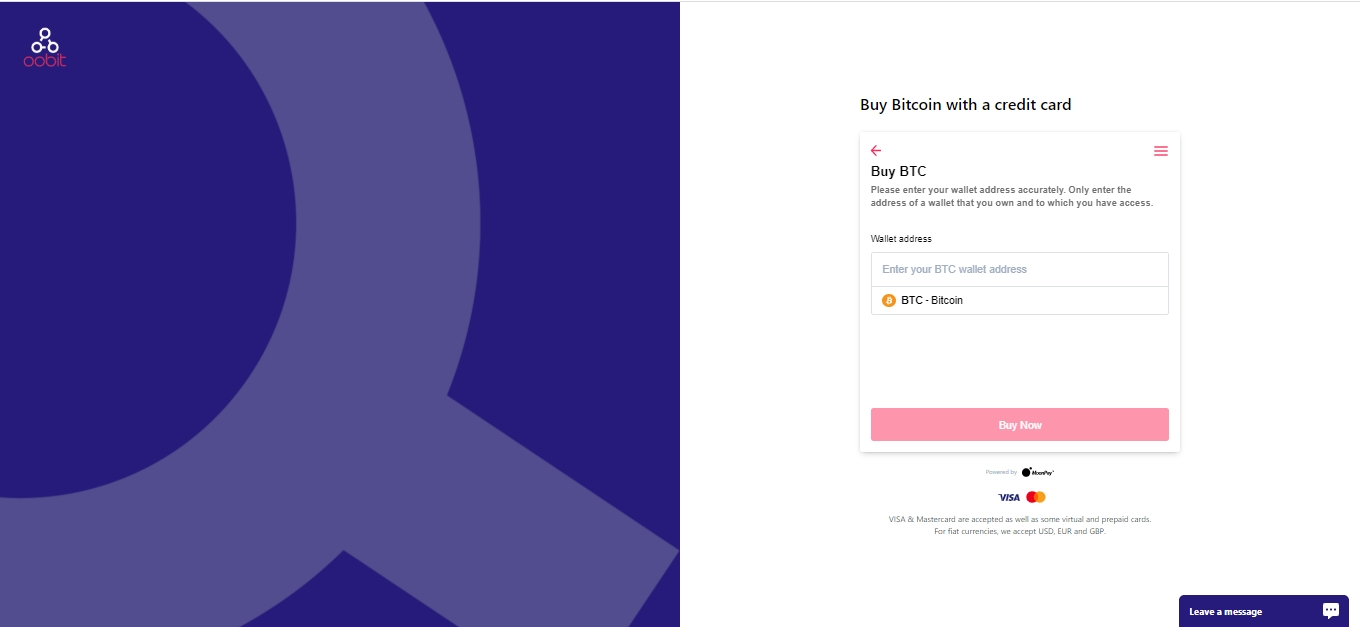This screenshot has width=1360, height=627.
Task: Click the oobit logo
Action: [45, 48]
